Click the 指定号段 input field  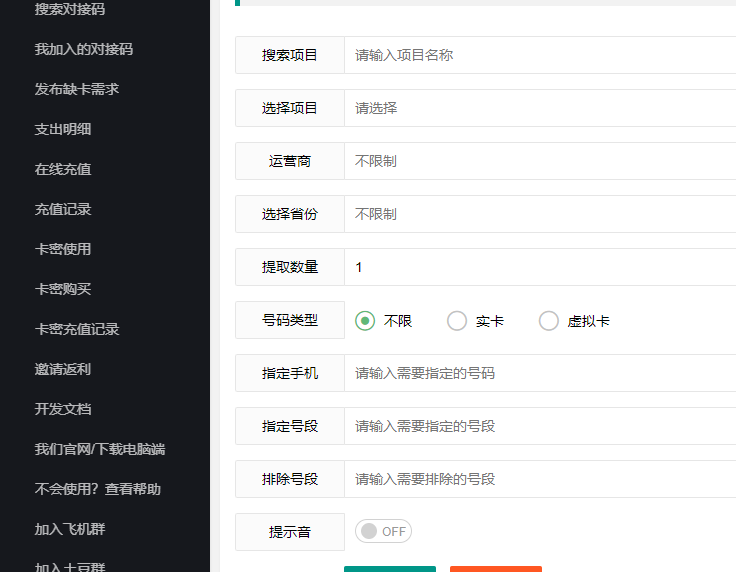point(540,426)
